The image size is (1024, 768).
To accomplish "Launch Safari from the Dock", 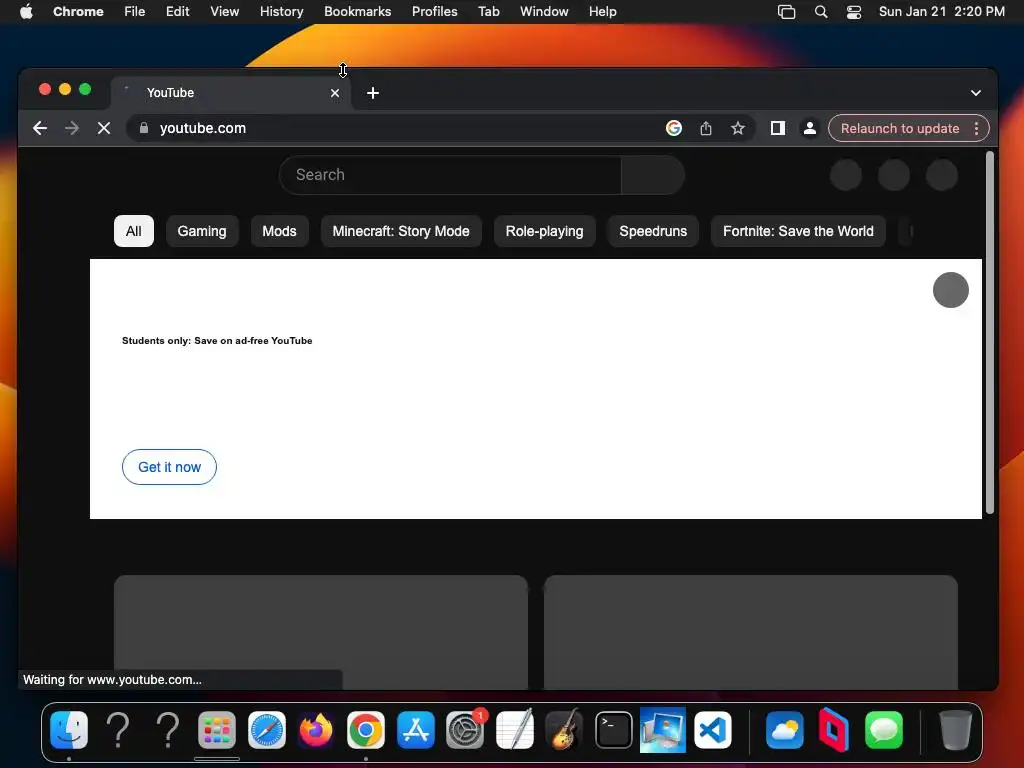I will click(266, 729).
